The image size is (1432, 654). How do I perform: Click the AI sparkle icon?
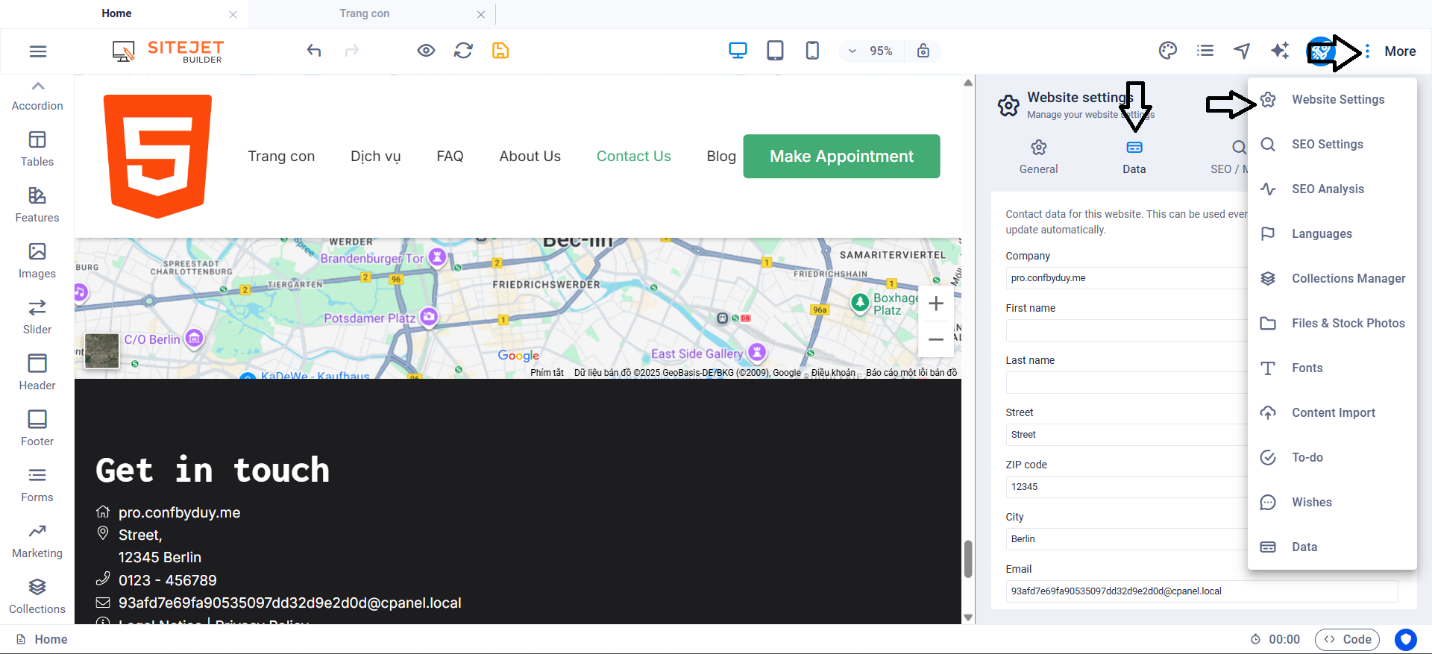(1279, 51)
